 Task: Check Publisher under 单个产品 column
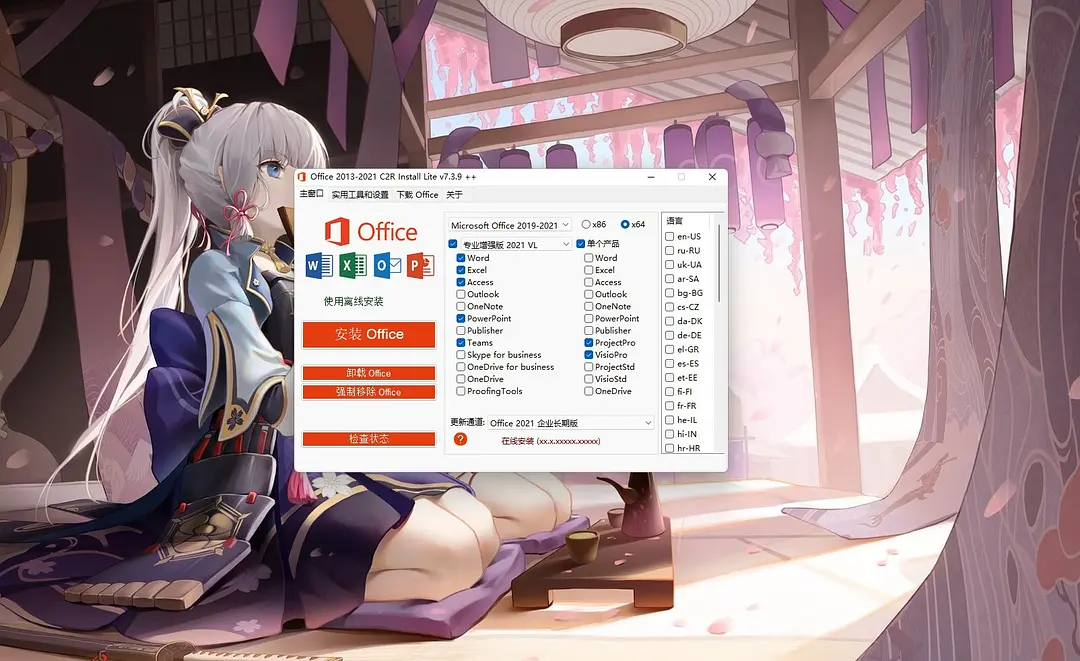pyautogui.click(x=589, y=330)
